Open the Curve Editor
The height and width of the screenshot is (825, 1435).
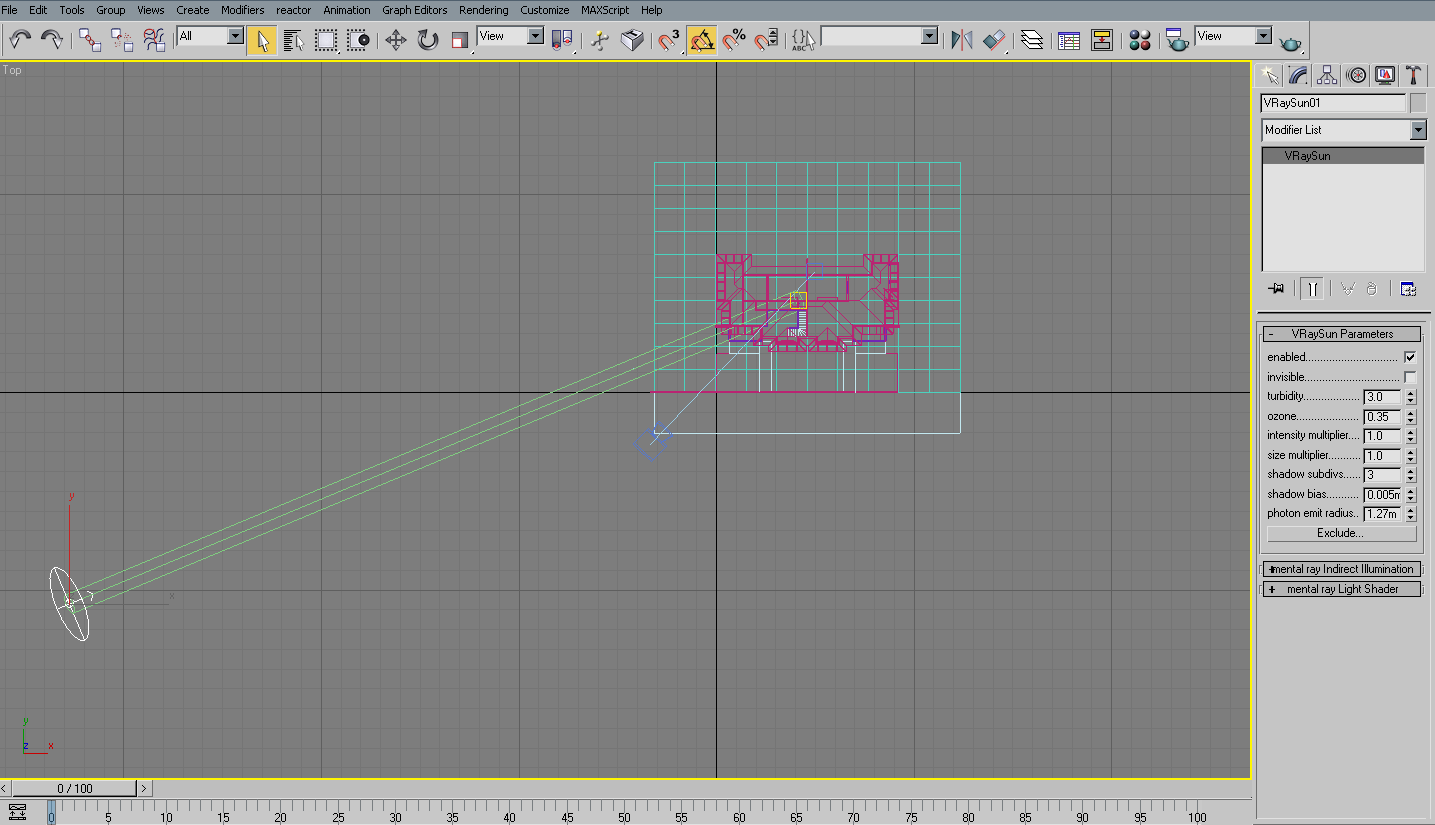pyautogui.click(x=1069, y=39)
